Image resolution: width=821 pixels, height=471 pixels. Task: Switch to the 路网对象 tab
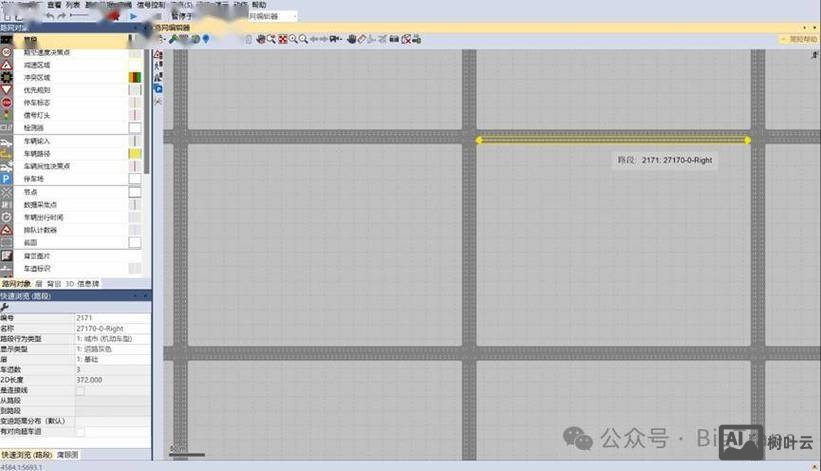click(16, 284)
